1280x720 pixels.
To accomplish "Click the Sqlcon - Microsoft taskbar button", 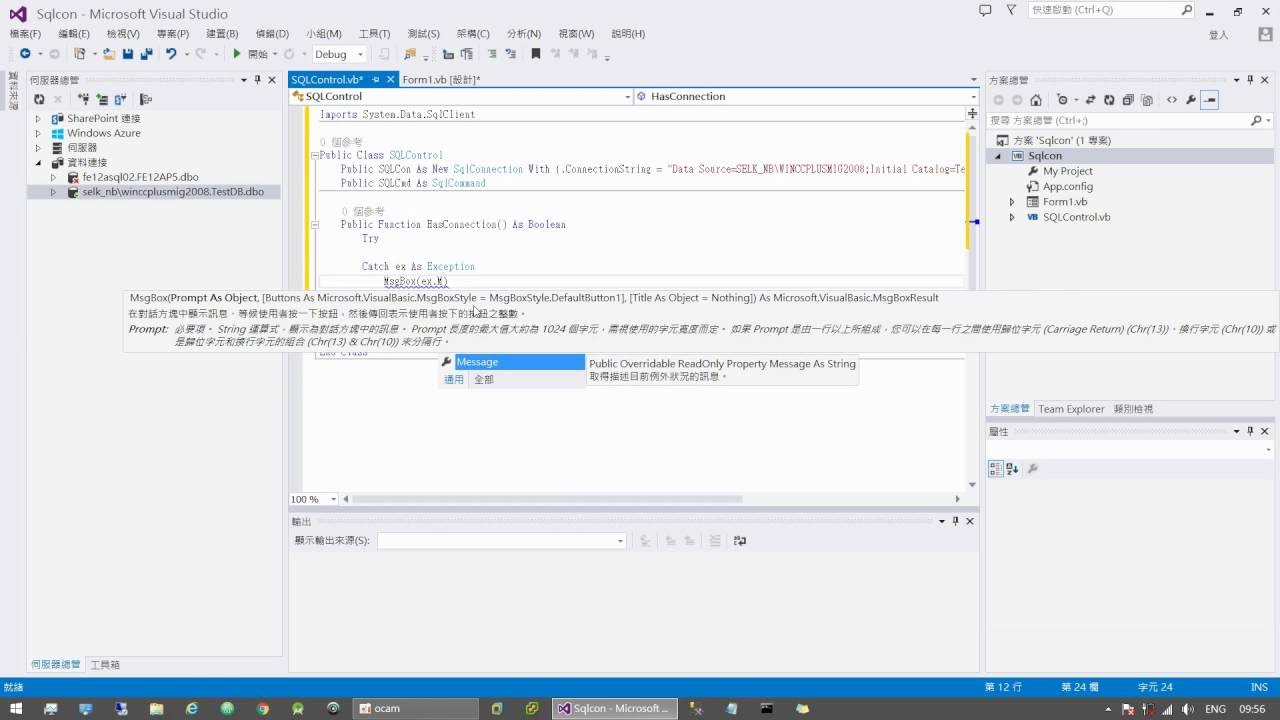I will coord(614,708).
